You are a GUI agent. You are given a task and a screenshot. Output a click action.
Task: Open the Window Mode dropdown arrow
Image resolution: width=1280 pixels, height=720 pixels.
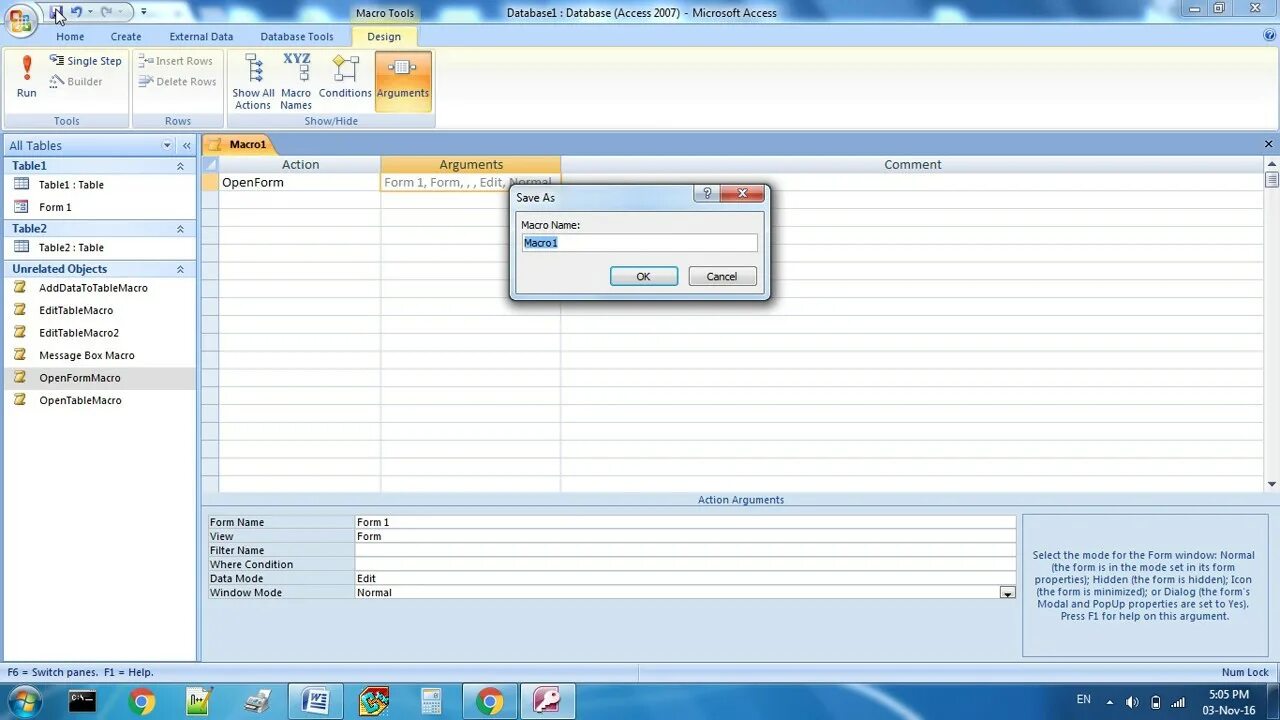click(x=1007, y=593)
